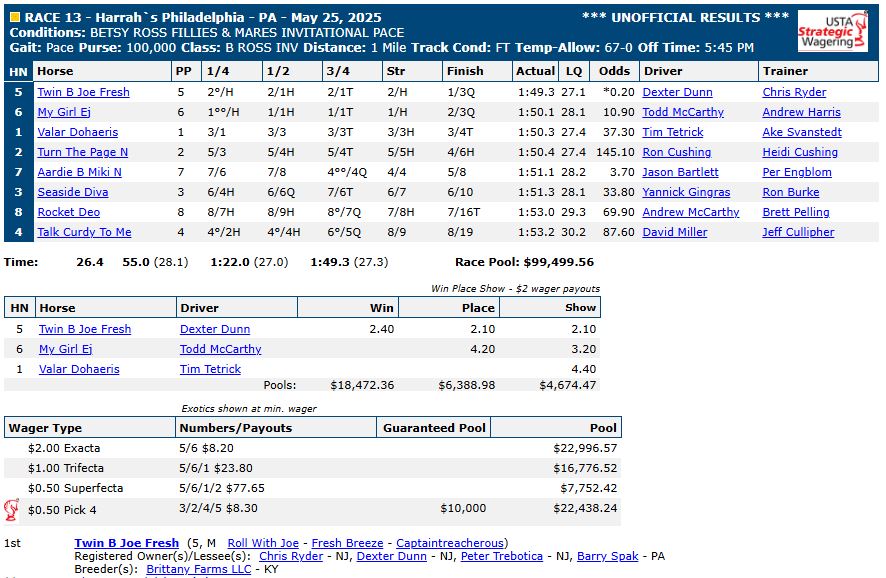886x578 pixels.
Task: Click breeder Brittany Farms LLC
Action: tap(199, 569)
